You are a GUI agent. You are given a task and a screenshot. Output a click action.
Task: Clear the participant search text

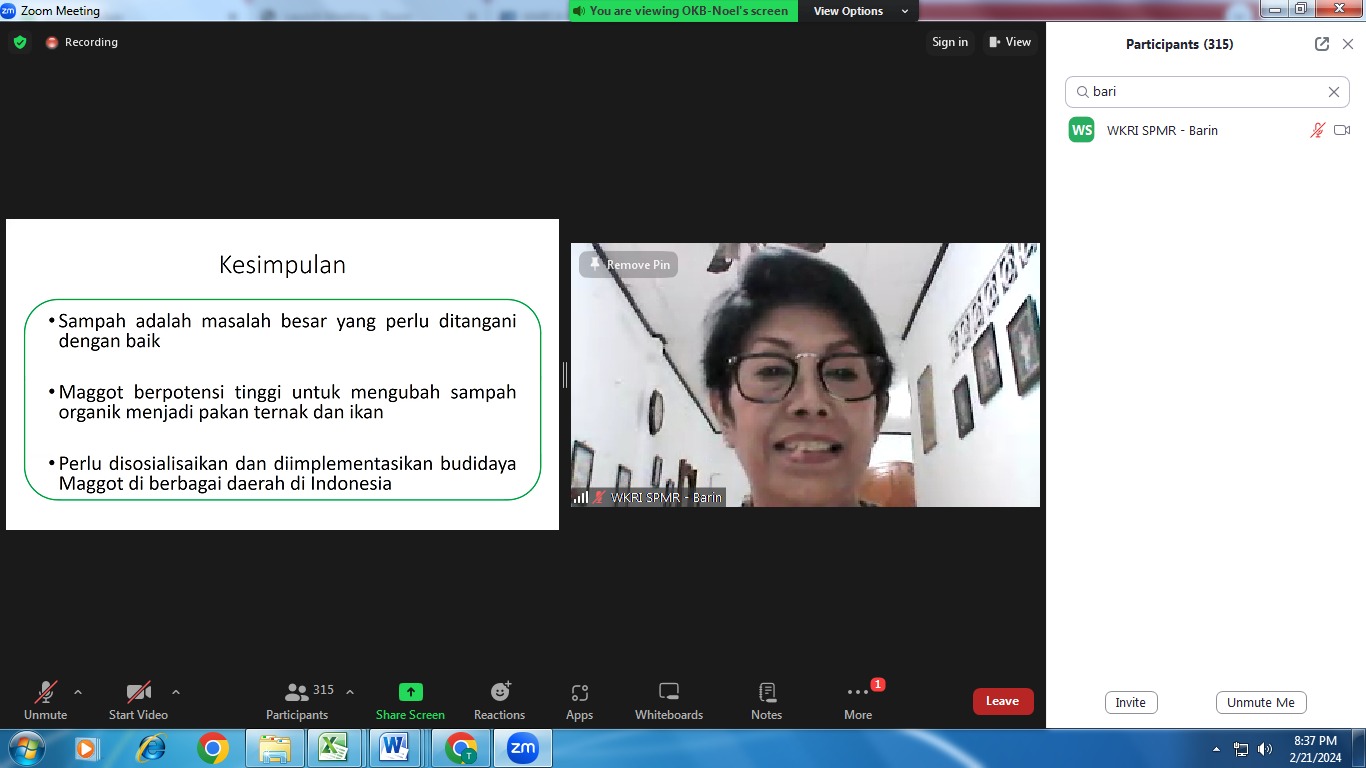click(x=1333, y=92)
